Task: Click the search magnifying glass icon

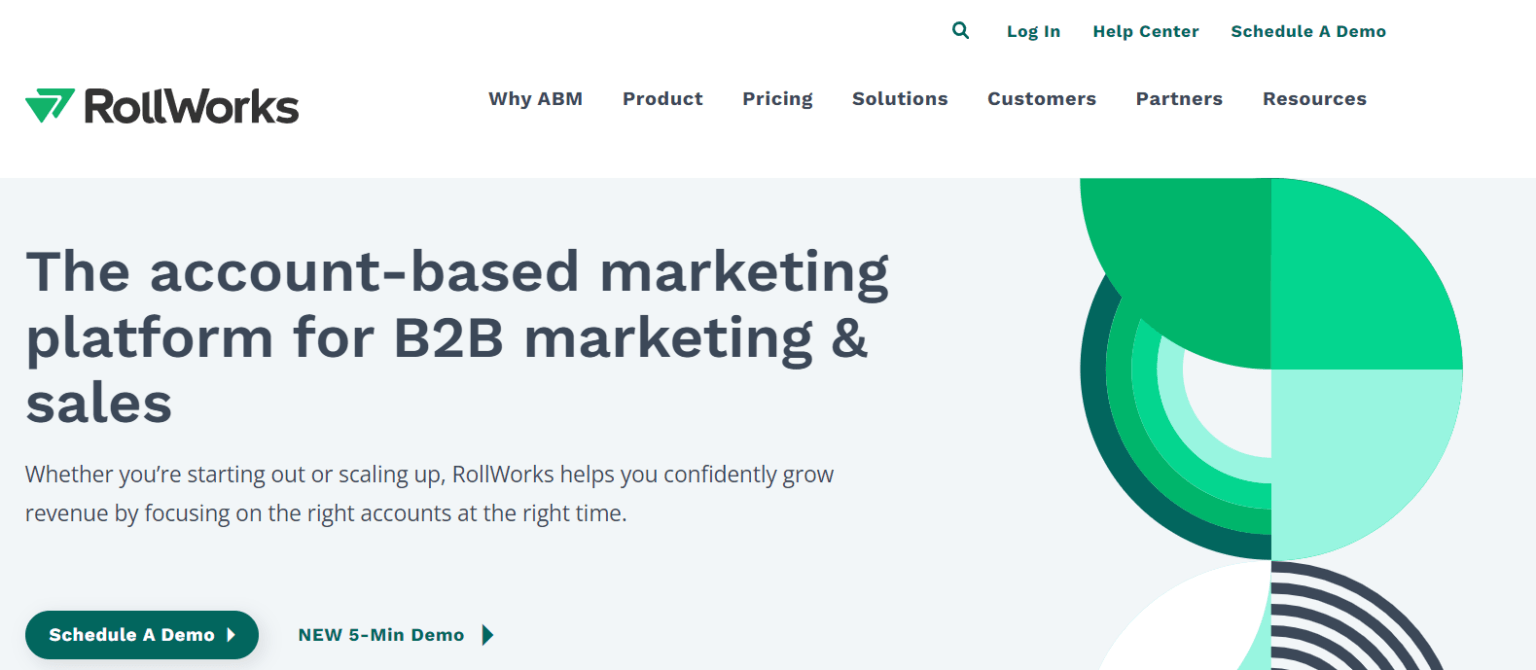Action: click(960, 30)
